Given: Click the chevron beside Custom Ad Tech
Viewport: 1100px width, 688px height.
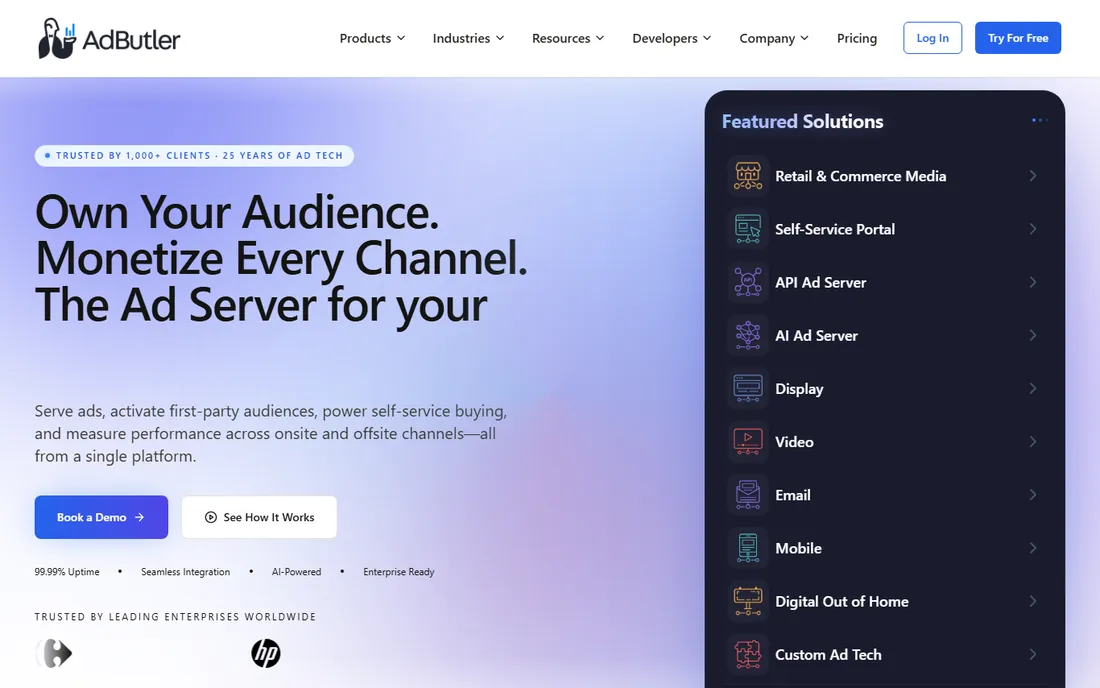Looking at the screenshot, I should coord(1033,654).
